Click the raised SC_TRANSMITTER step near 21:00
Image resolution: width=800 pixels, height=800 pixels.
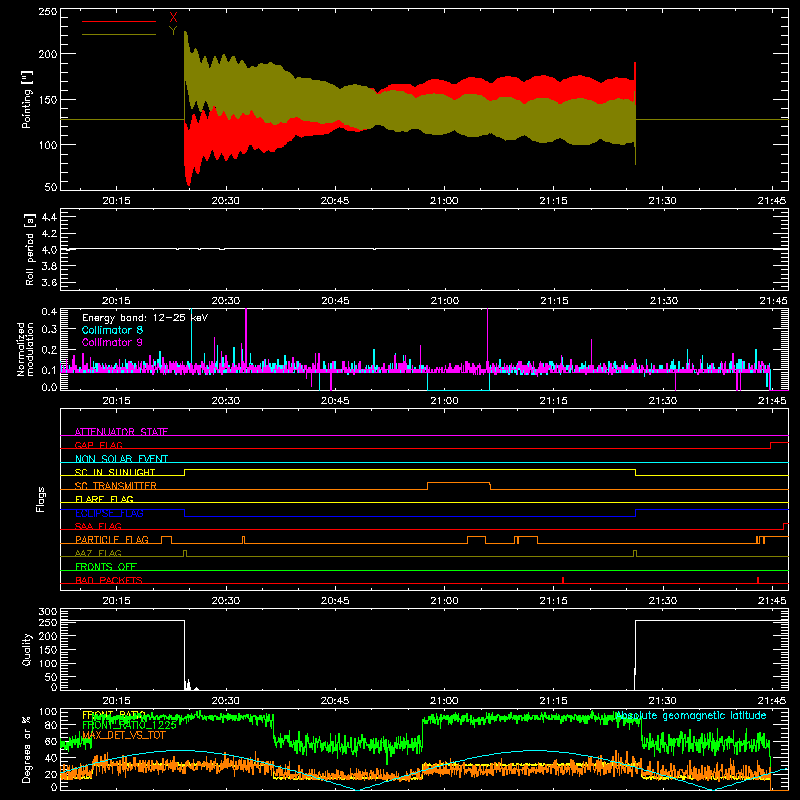pos(459,483)
